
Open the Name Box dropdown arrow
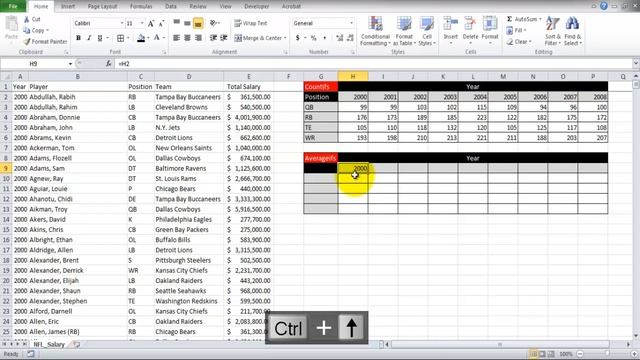point(70,64)
